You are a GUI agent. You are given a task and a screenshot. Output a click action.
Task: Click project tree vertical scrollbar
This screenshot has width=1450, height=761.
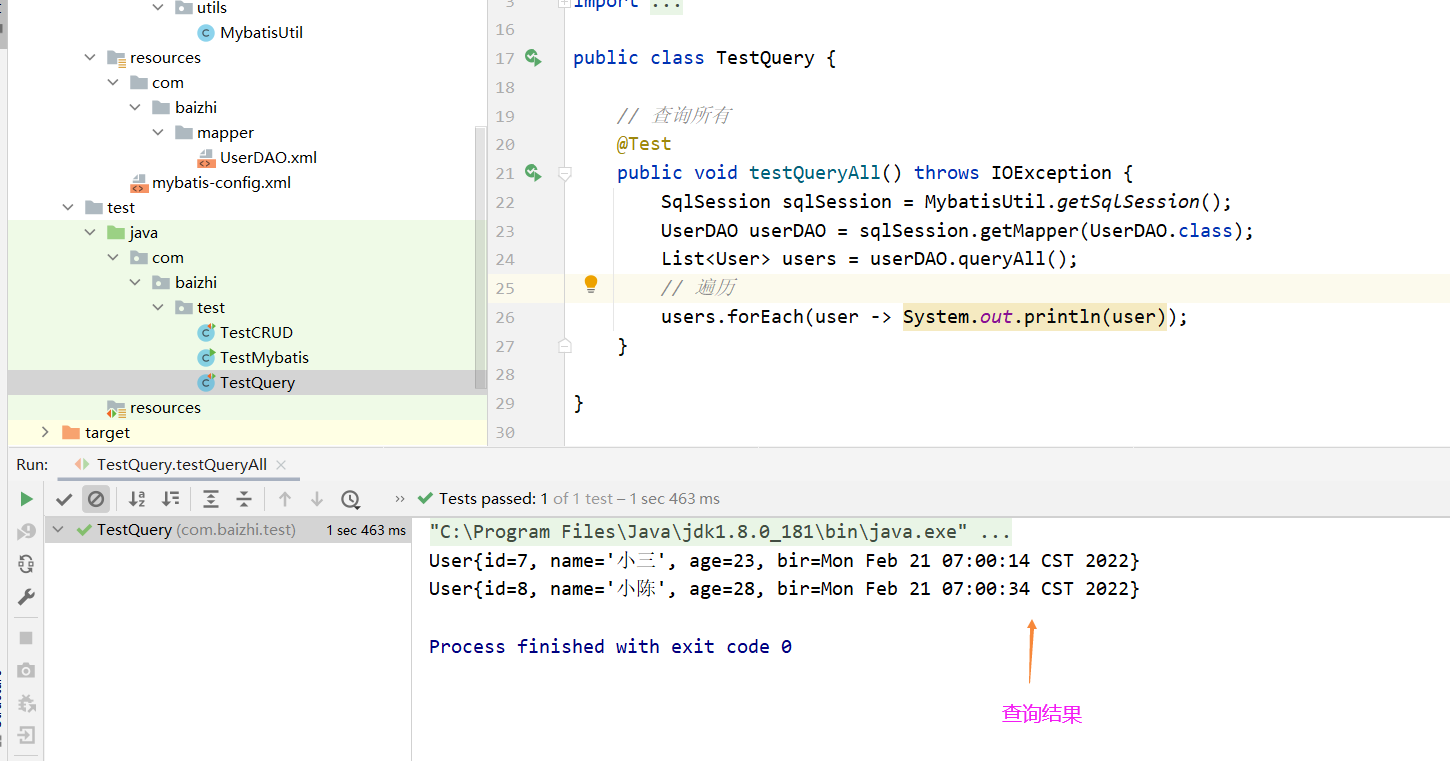pos(481,257)
